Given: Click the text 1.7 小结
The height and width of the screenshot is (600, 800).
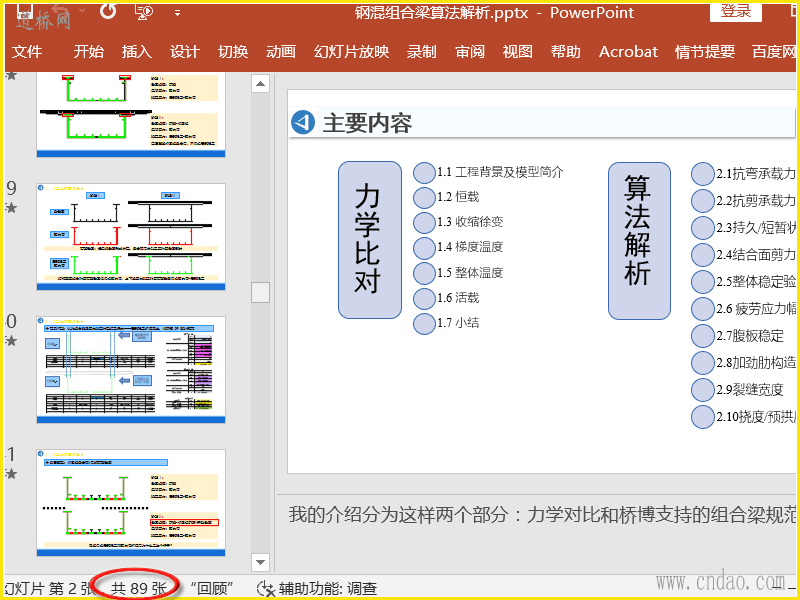Looking at the screenshot, I should tap(458, 322).
